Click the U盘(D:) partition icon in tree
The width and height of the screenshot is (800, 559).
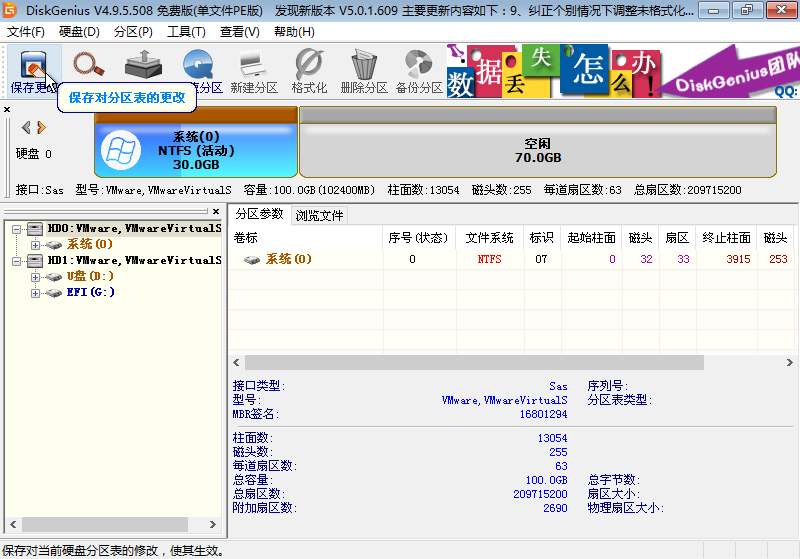[54, 277]
